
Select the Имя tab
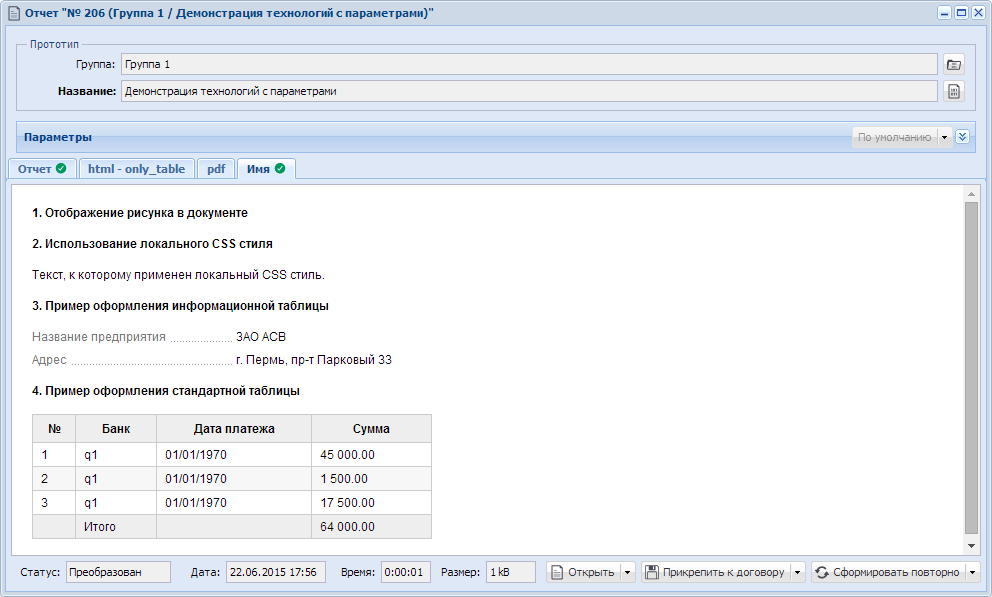266,169
